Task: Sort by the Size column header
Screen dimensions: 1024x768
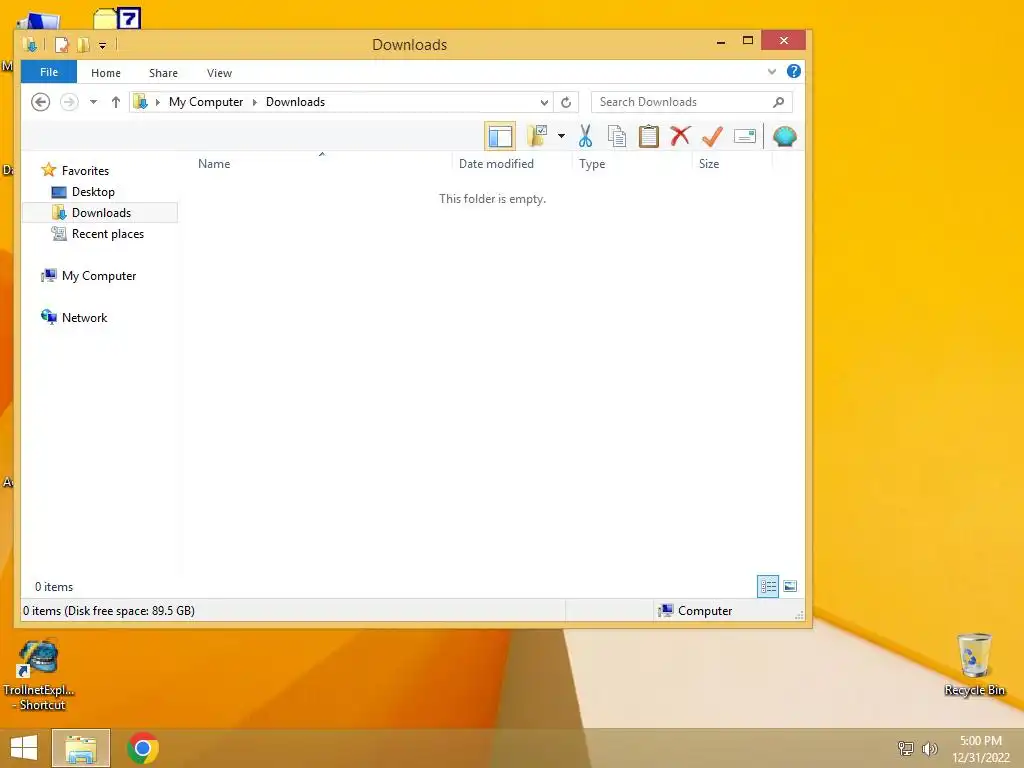Action: (709, 163)
